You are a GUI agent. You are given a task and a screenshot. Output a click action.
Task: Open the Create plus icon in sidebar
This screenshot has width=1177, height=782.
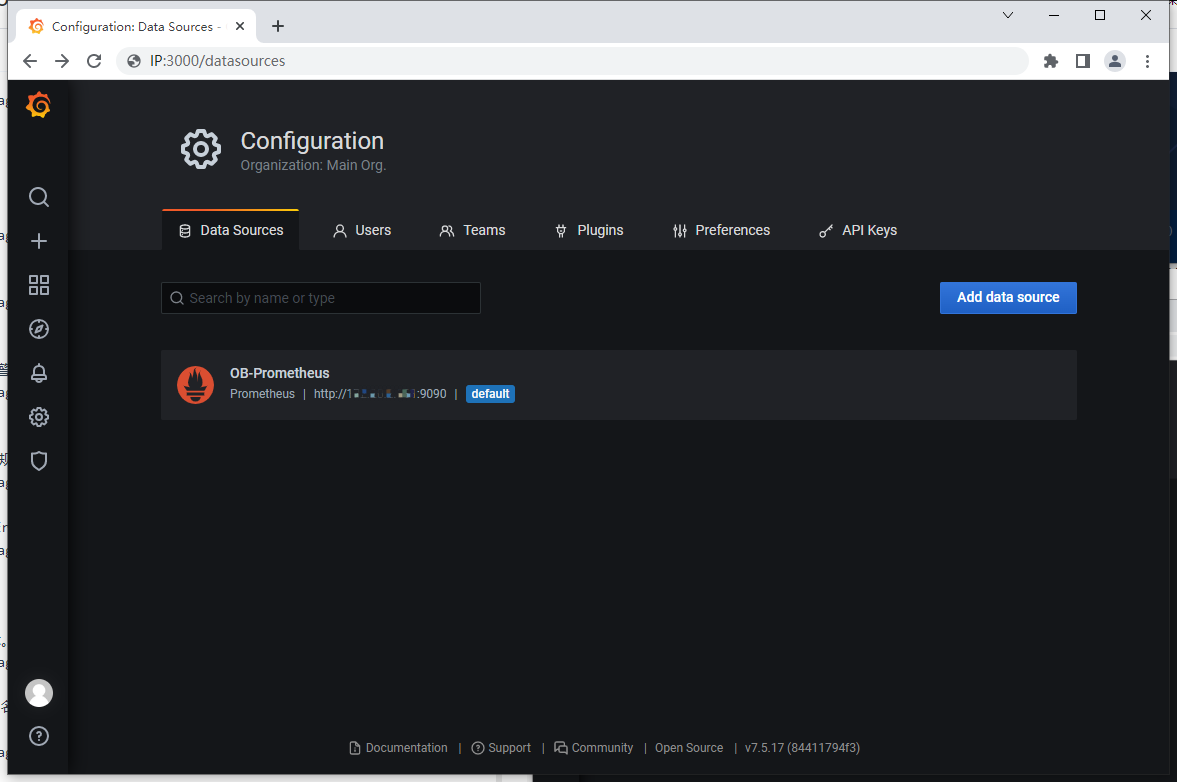click(39, 241)
